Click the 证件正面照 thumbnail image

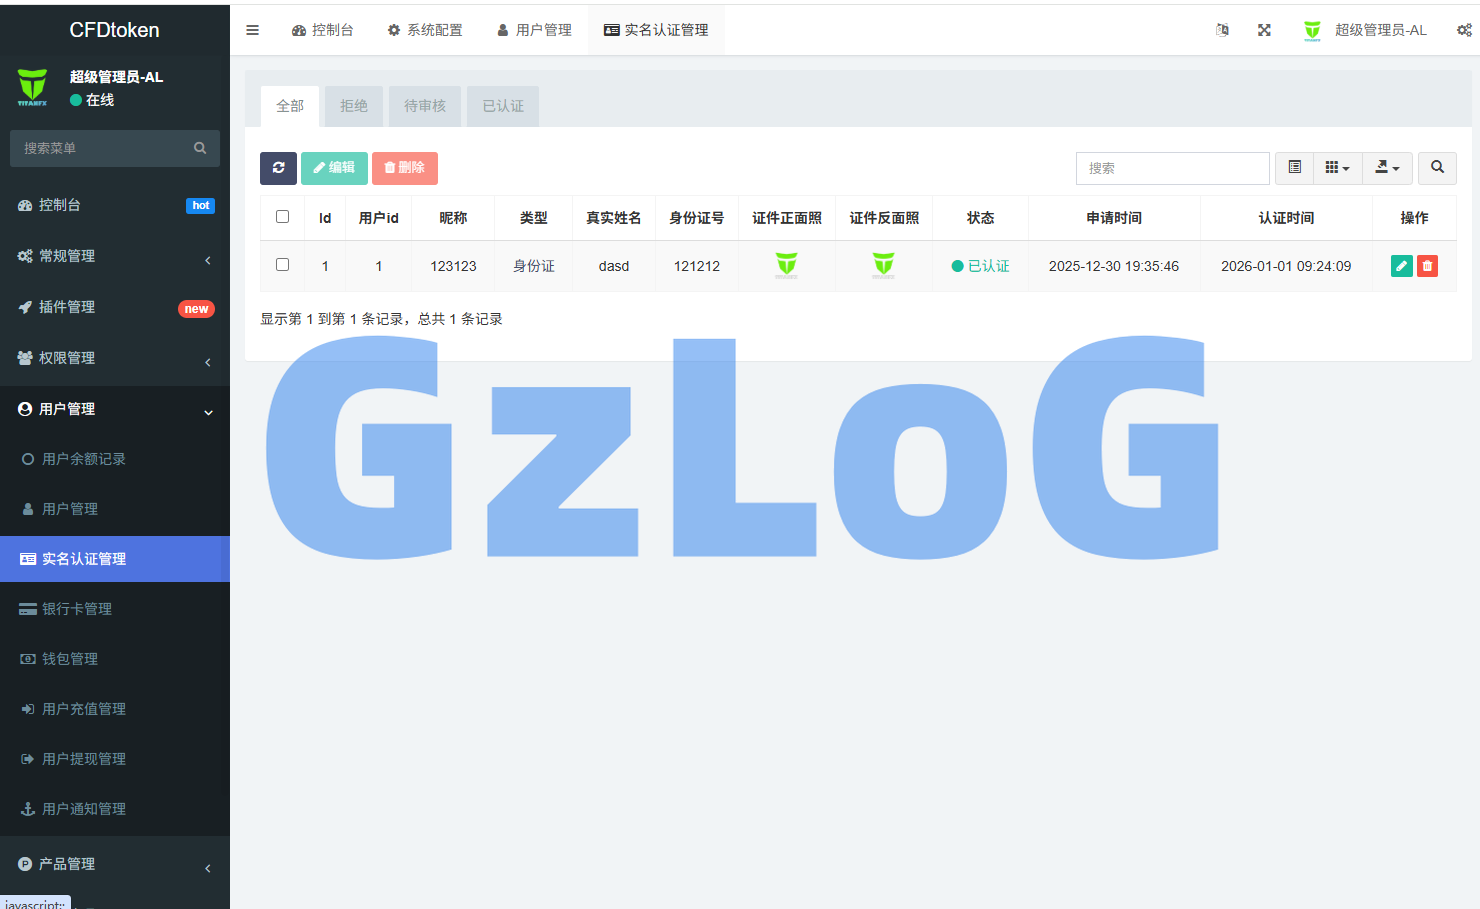786,265
